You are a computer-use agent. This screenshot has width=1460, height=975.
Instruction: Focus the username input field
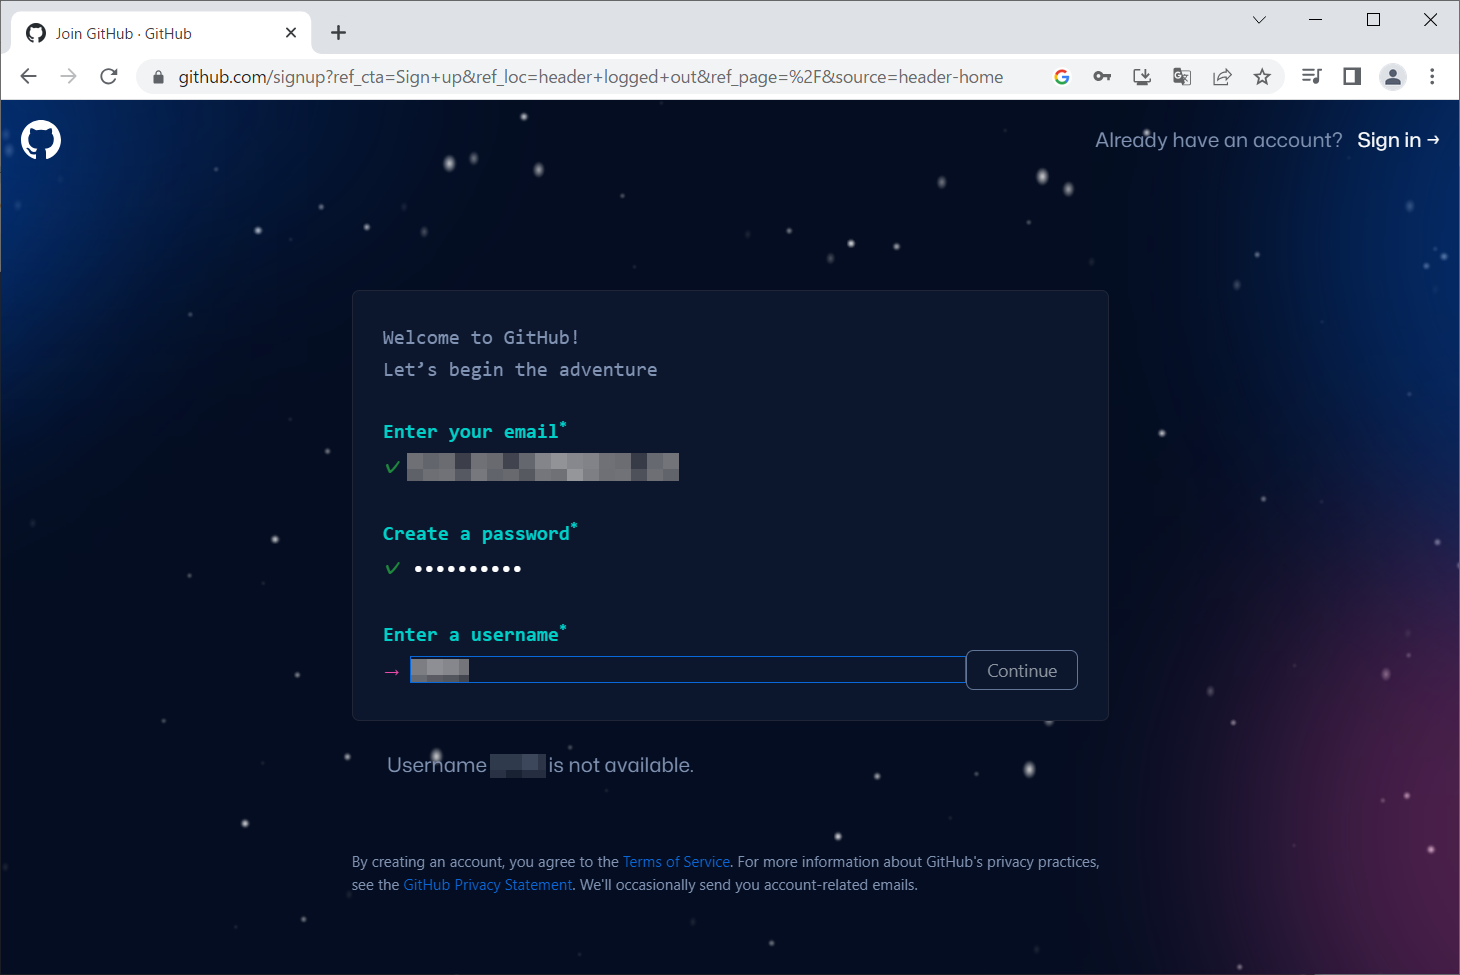point(700,670)
